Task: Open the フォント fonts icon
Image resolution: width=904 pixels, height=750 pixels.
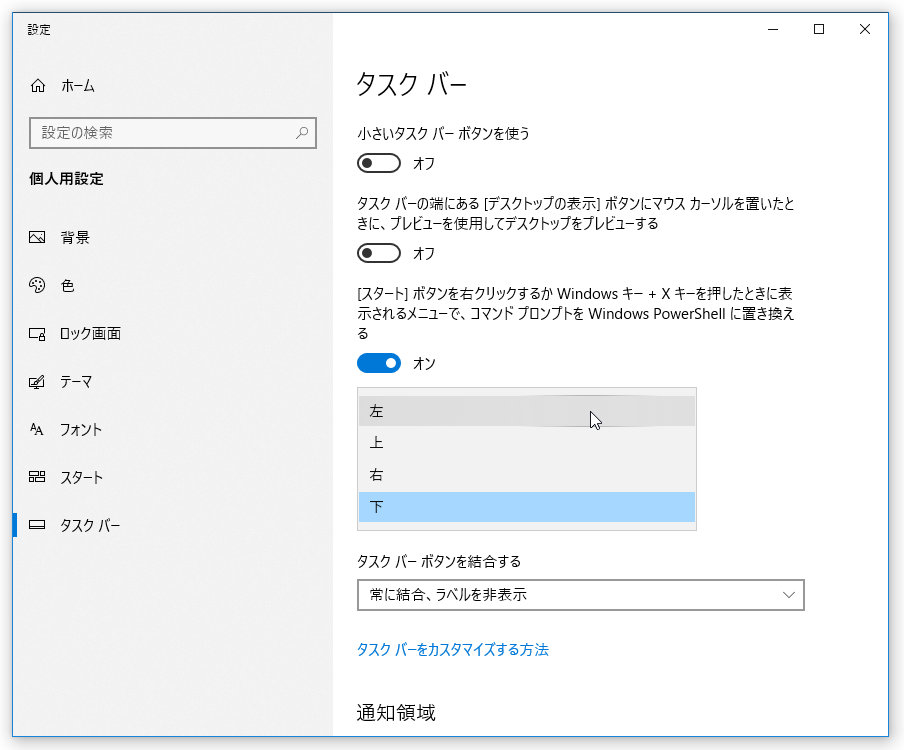Action: pos(37,429)
